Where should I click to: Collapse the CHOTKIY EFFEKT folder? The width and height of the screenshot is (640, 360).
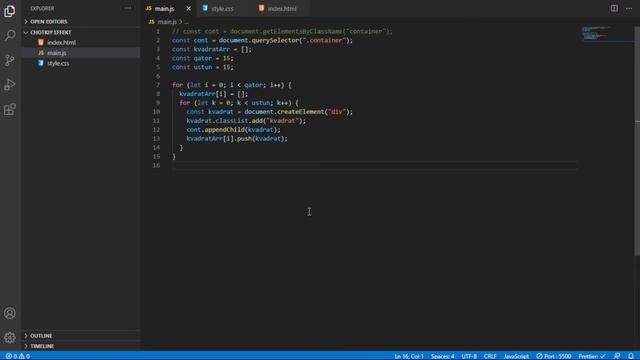coord(81,32)
